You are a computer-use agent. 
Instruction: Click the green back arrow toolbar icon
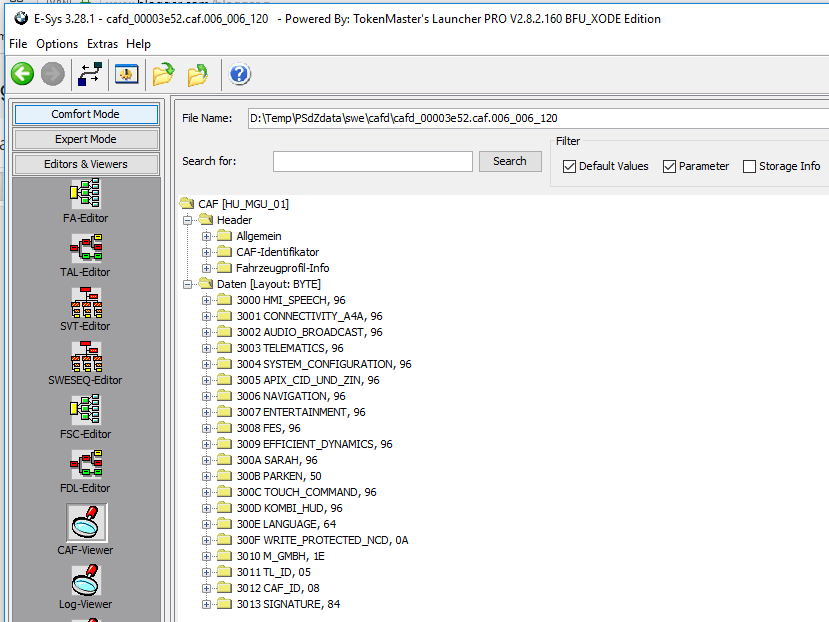(22, 74)
